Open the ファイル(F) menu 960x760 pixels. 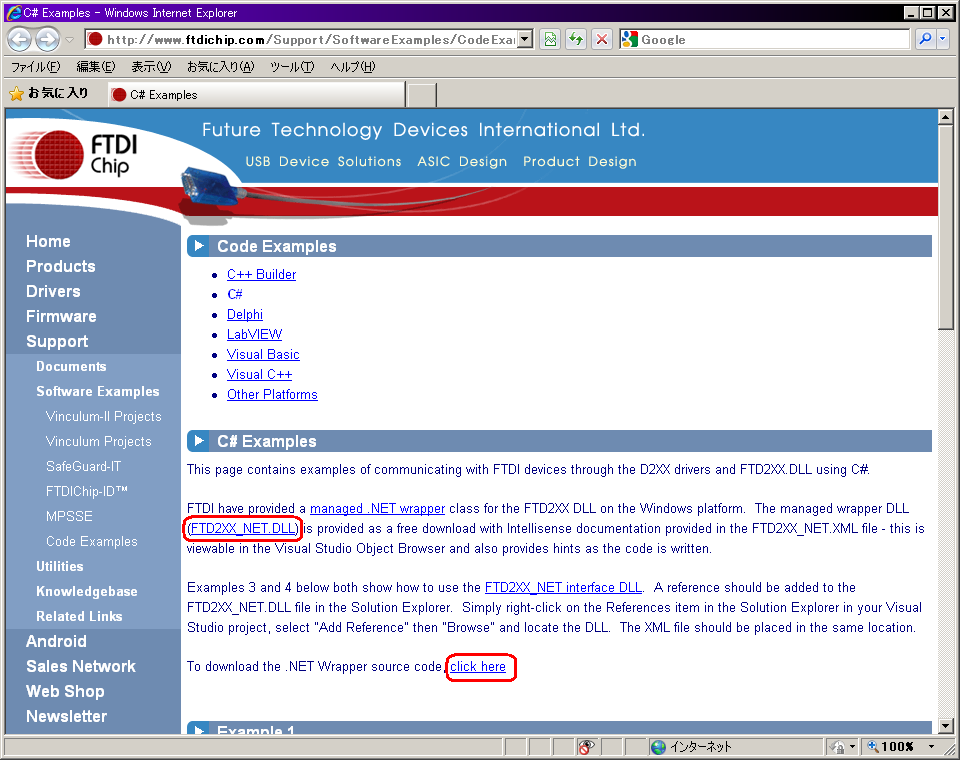36,67
